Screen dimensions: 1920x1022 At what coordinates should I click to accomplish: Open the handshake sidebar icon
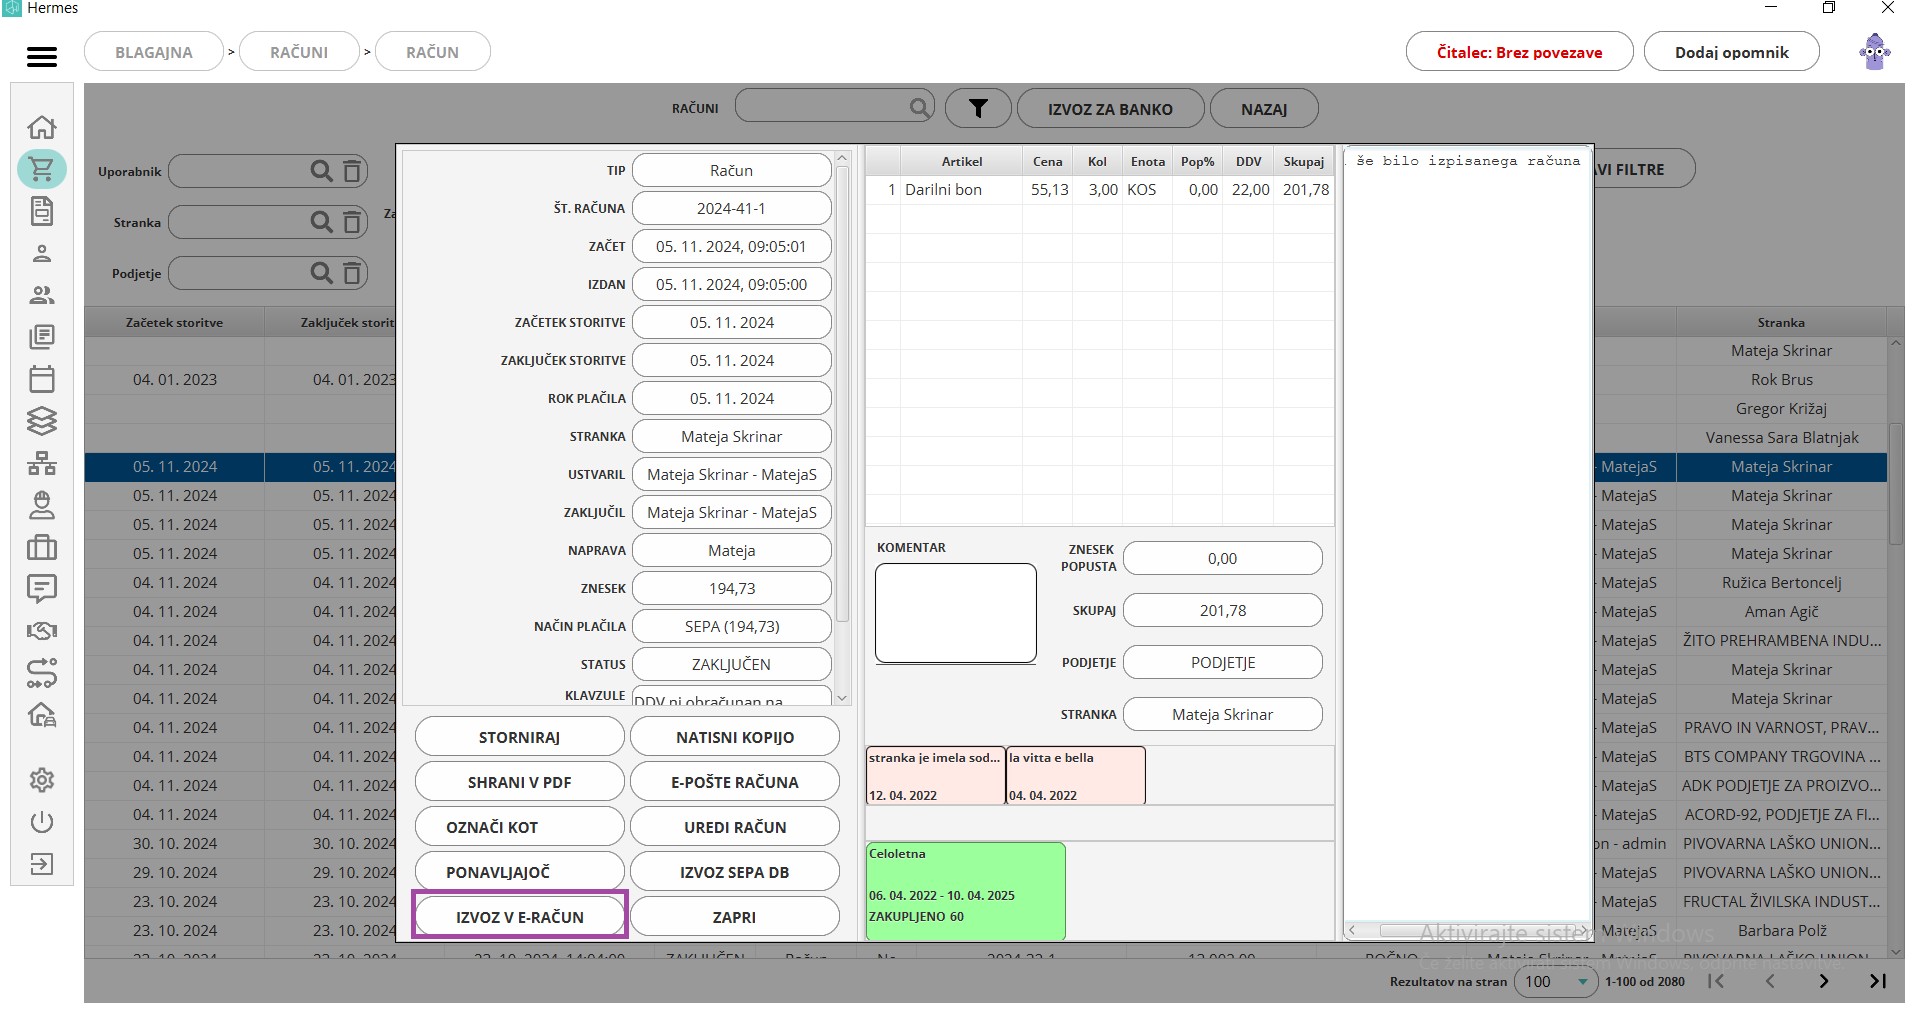click(x=42, y=631)
